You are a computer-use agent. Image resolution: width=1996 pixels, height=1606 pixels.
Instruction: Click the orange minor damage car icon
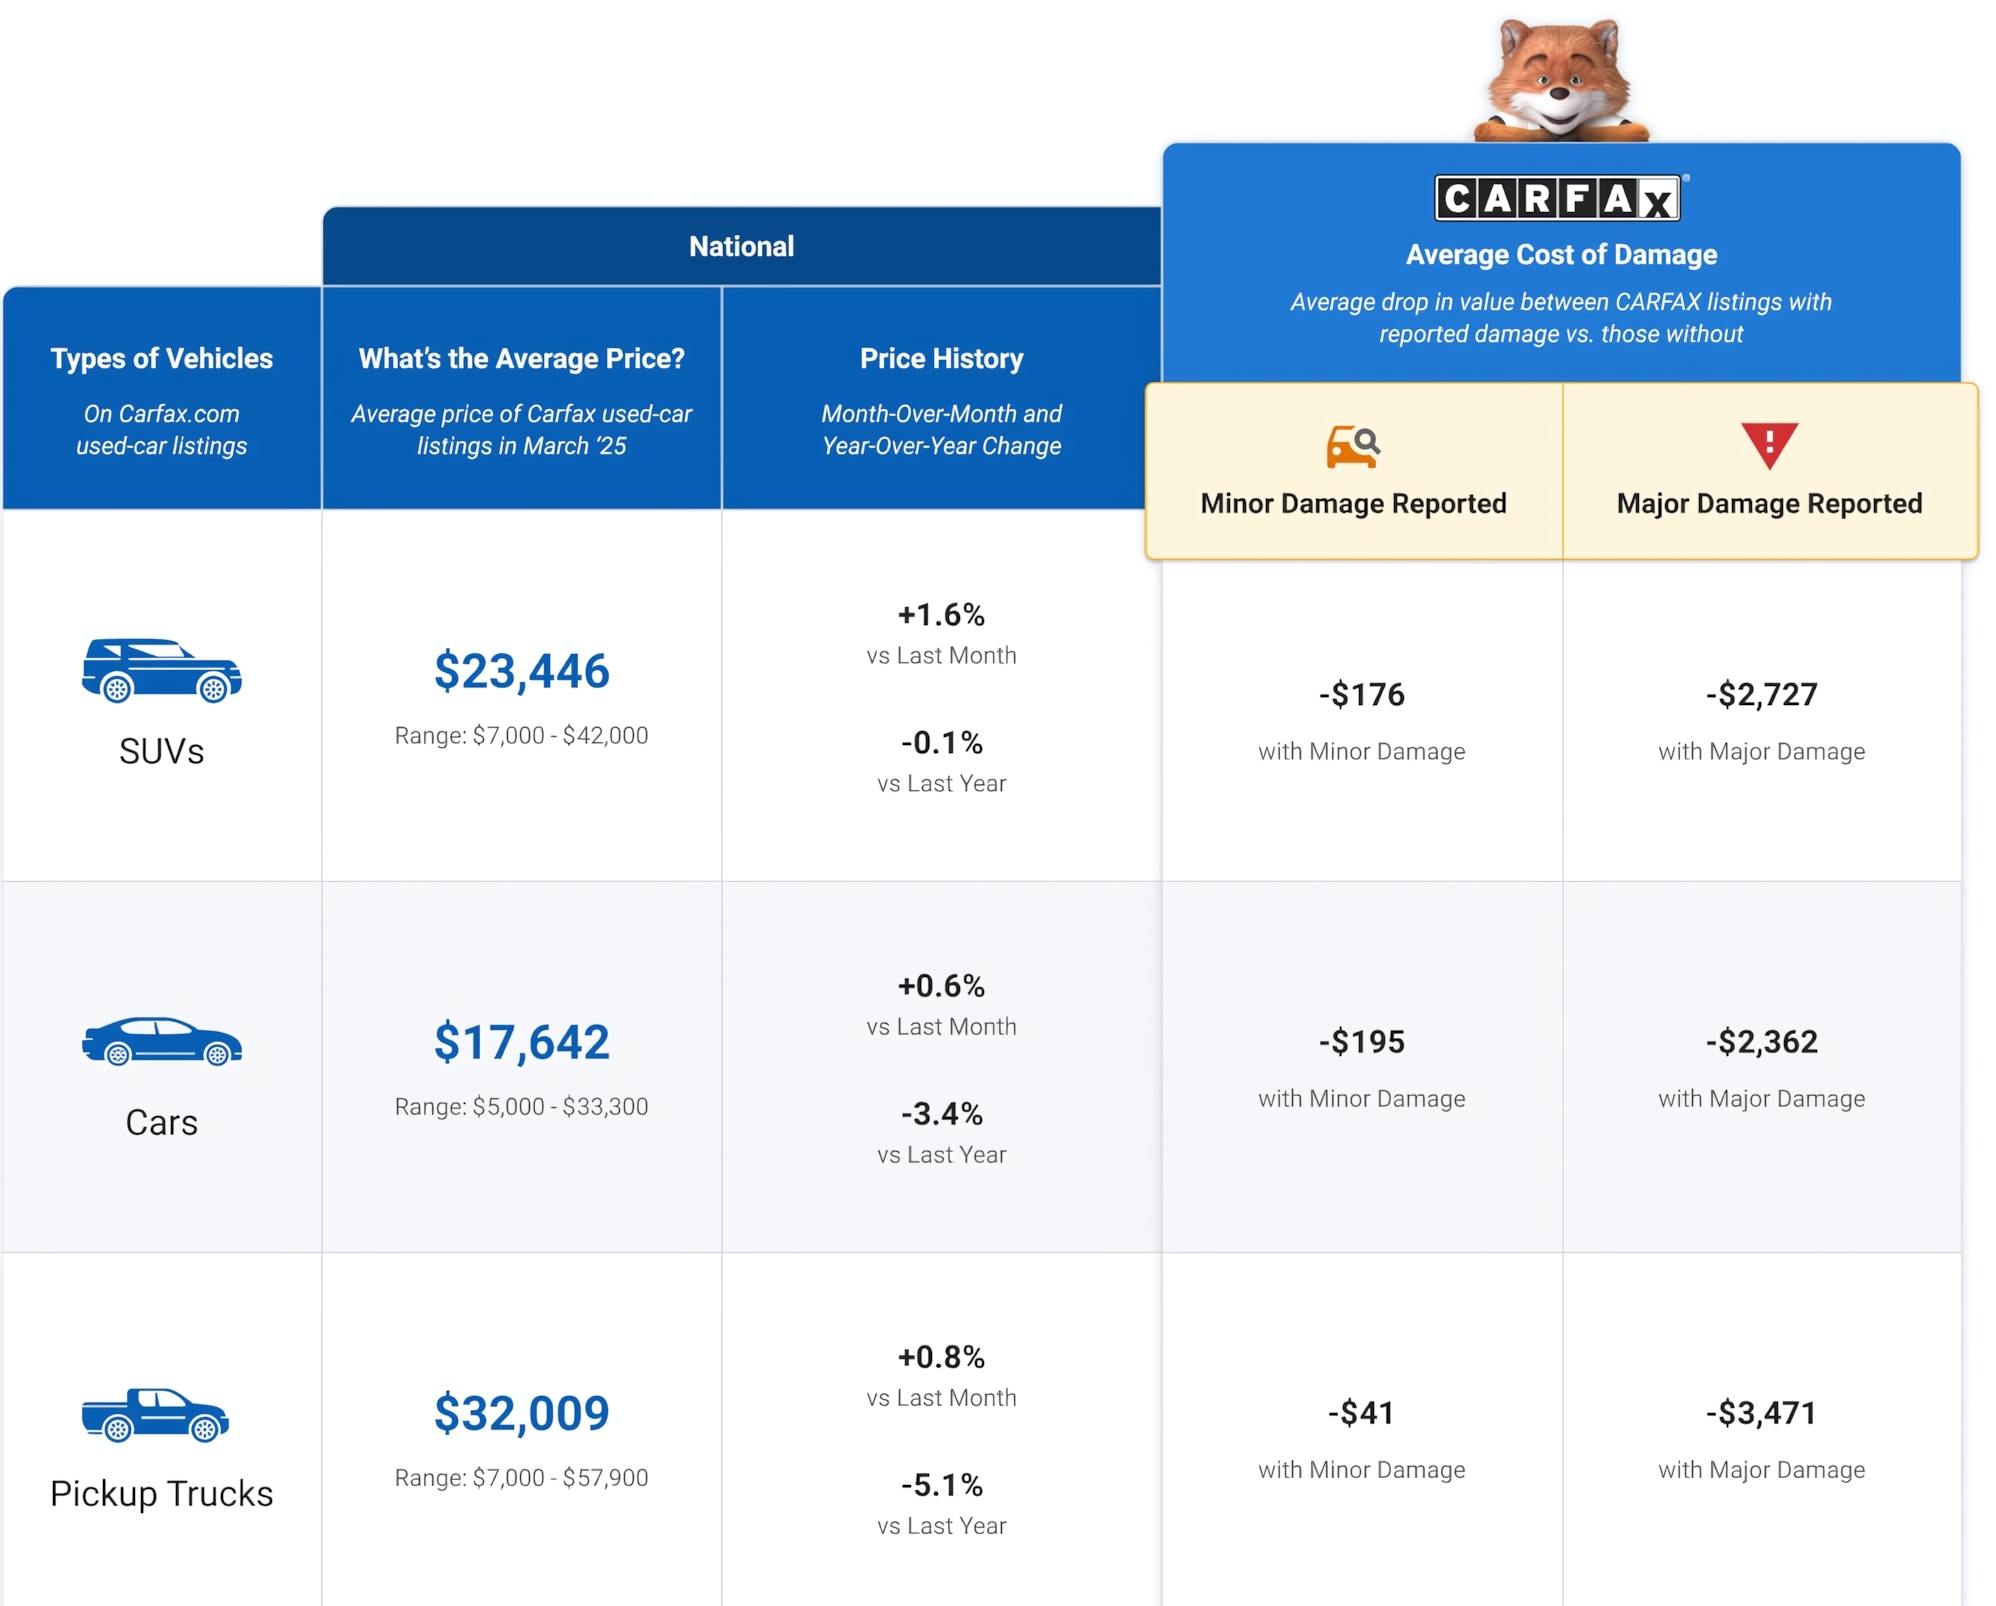point(1352,446)
